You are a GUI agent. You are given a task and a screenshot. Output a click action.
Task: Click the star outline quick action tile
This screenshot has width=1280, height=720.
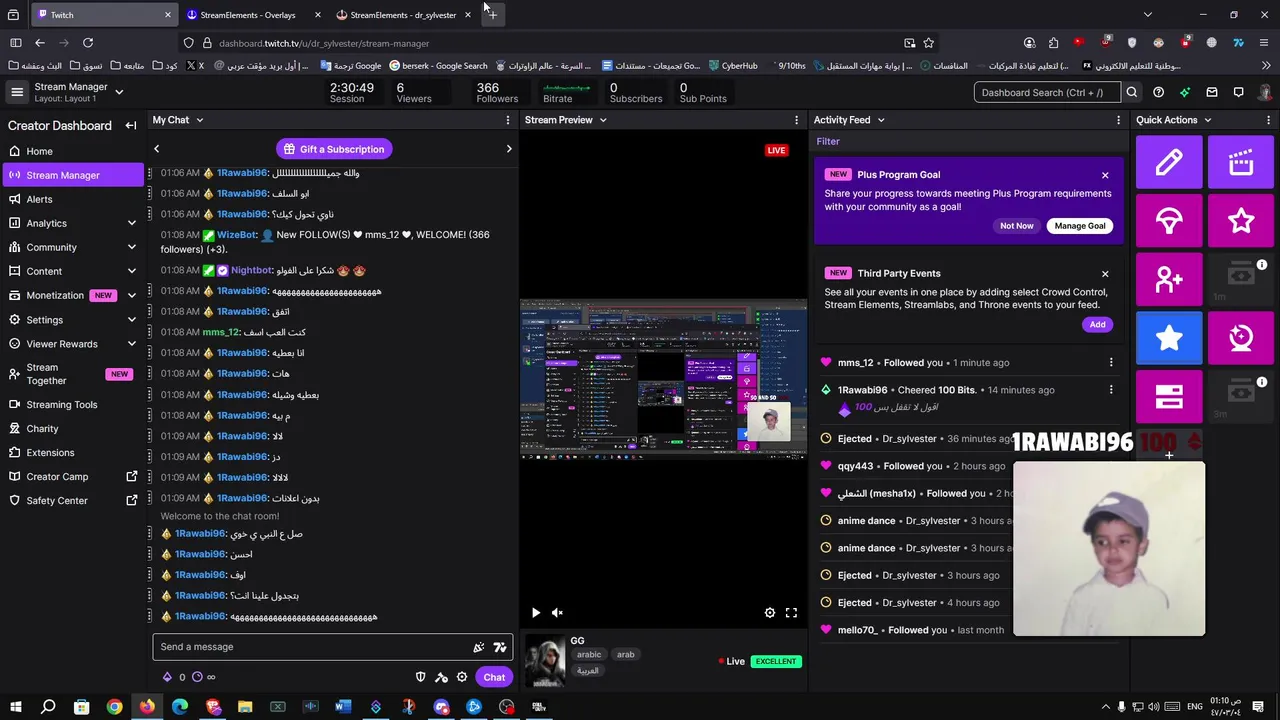[x=1241, y=220]
